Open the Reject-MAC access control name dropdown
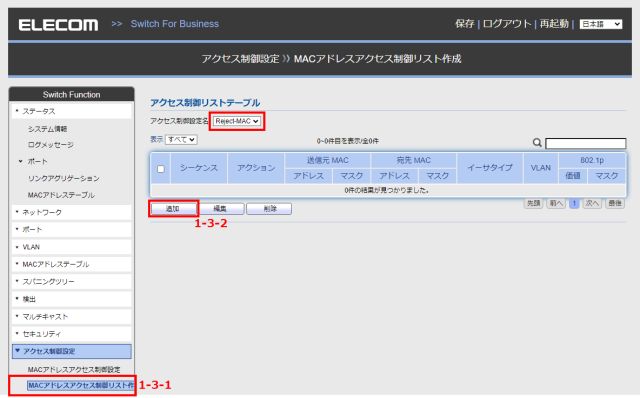This screenshot has width=640, height=398. pyautogui.click(x=237, y=121)
